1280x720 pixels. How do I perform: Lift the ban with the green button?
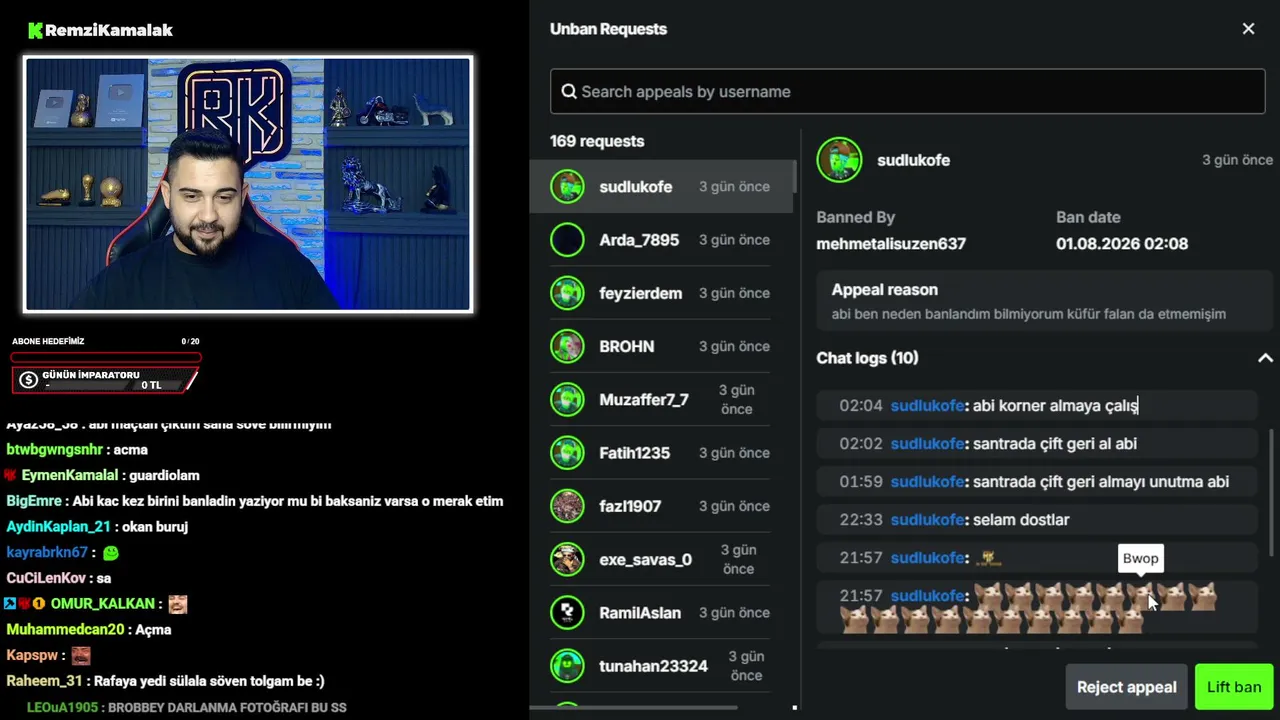(1234, 687)
